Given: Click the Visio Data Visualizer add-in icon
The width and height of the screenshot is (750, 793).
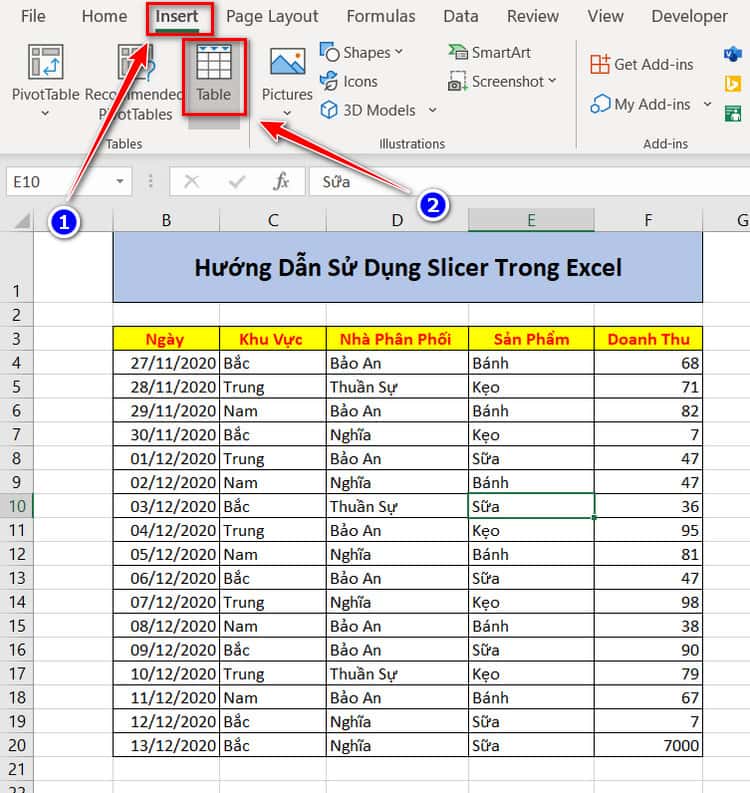Looking at the screenshot, I should 733,54.
